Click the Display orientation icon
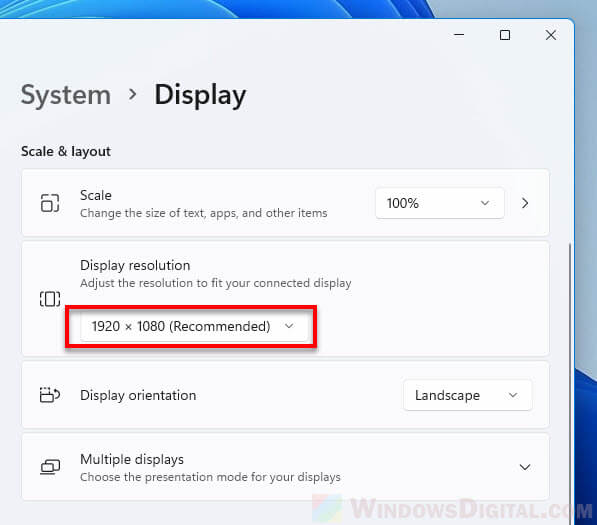This screenshot has height=525, width=597. (x=50, y=395)
